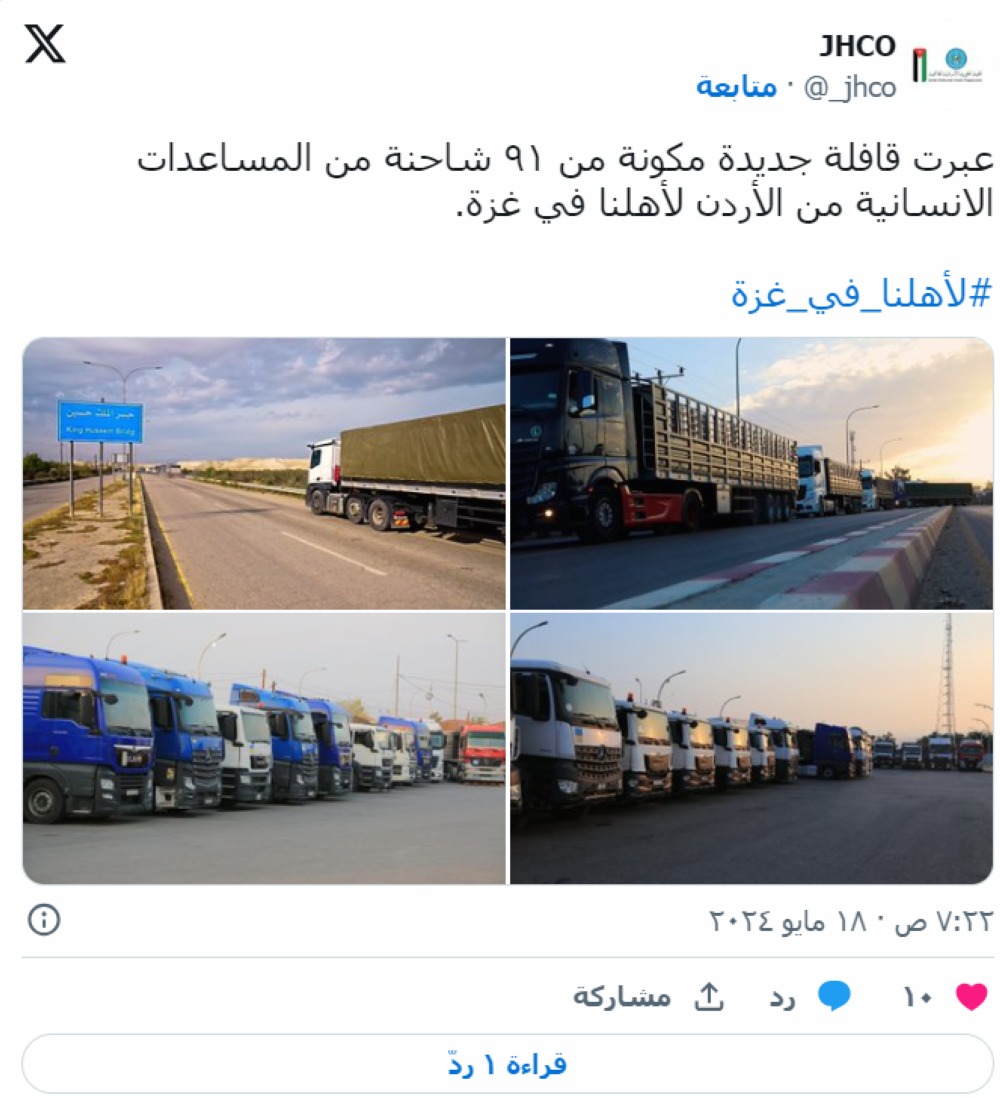
Task: Open the JHCO display name
Action: (858, 46)
